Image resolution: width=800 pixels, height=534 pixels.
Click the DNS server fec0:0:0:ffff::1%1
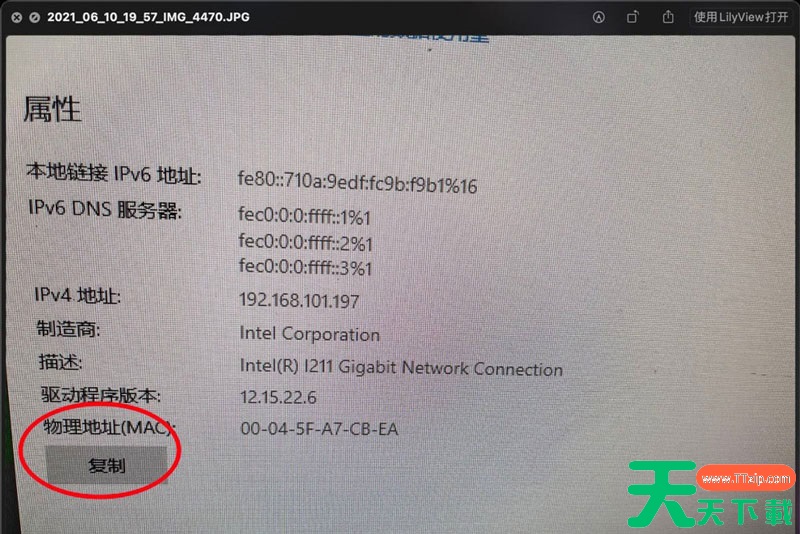(x=304, y=215)
